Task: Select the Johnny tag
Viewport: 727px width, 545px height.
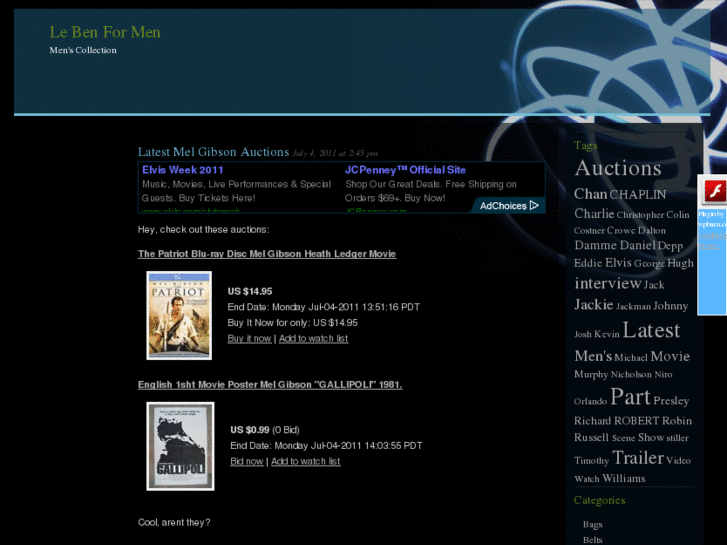Action: pos(670,306)
